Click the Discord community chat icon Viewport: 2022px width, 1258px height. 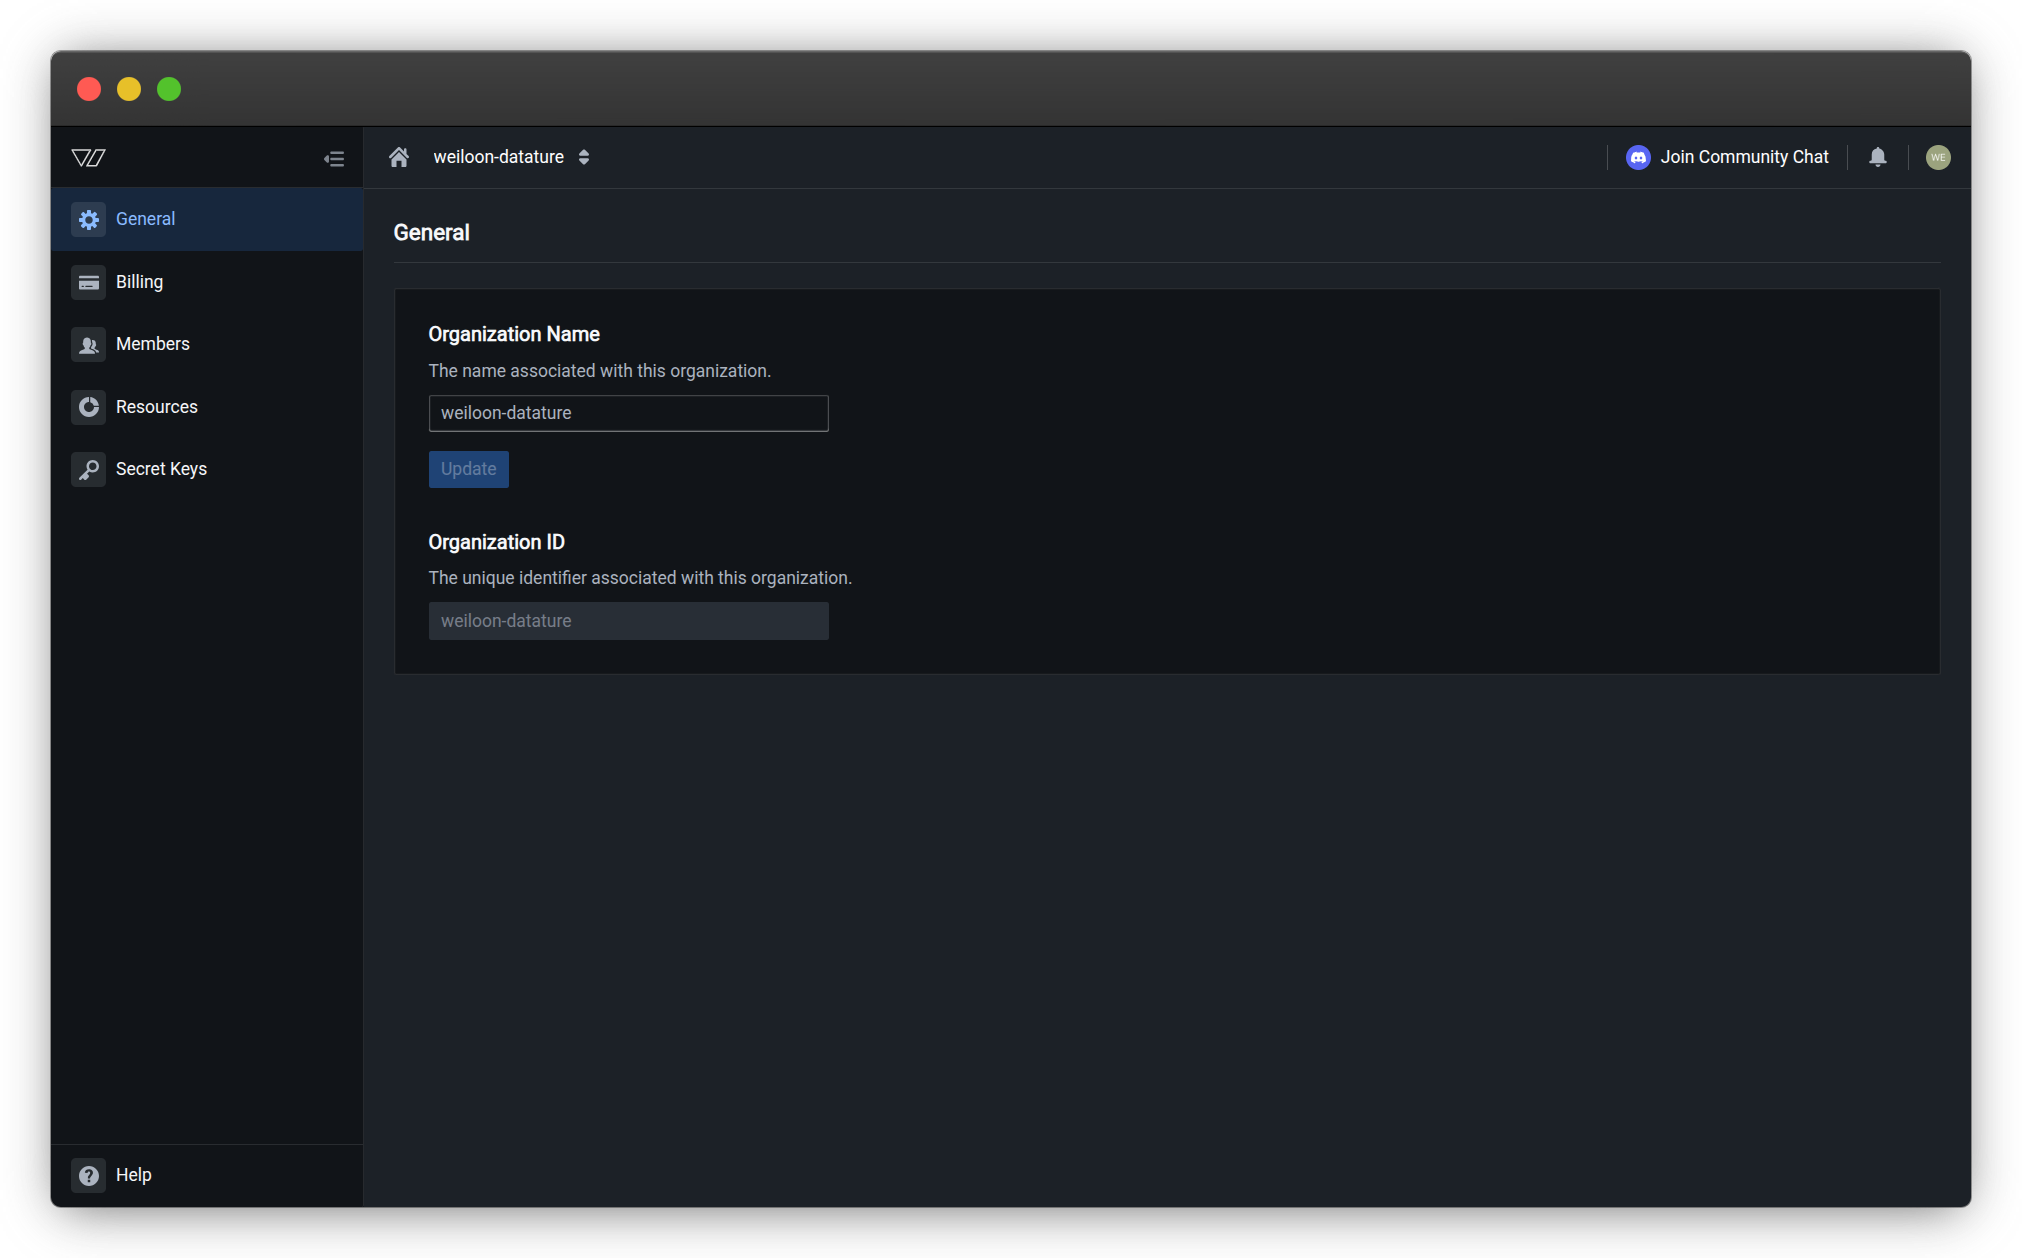coord(1638,157)
